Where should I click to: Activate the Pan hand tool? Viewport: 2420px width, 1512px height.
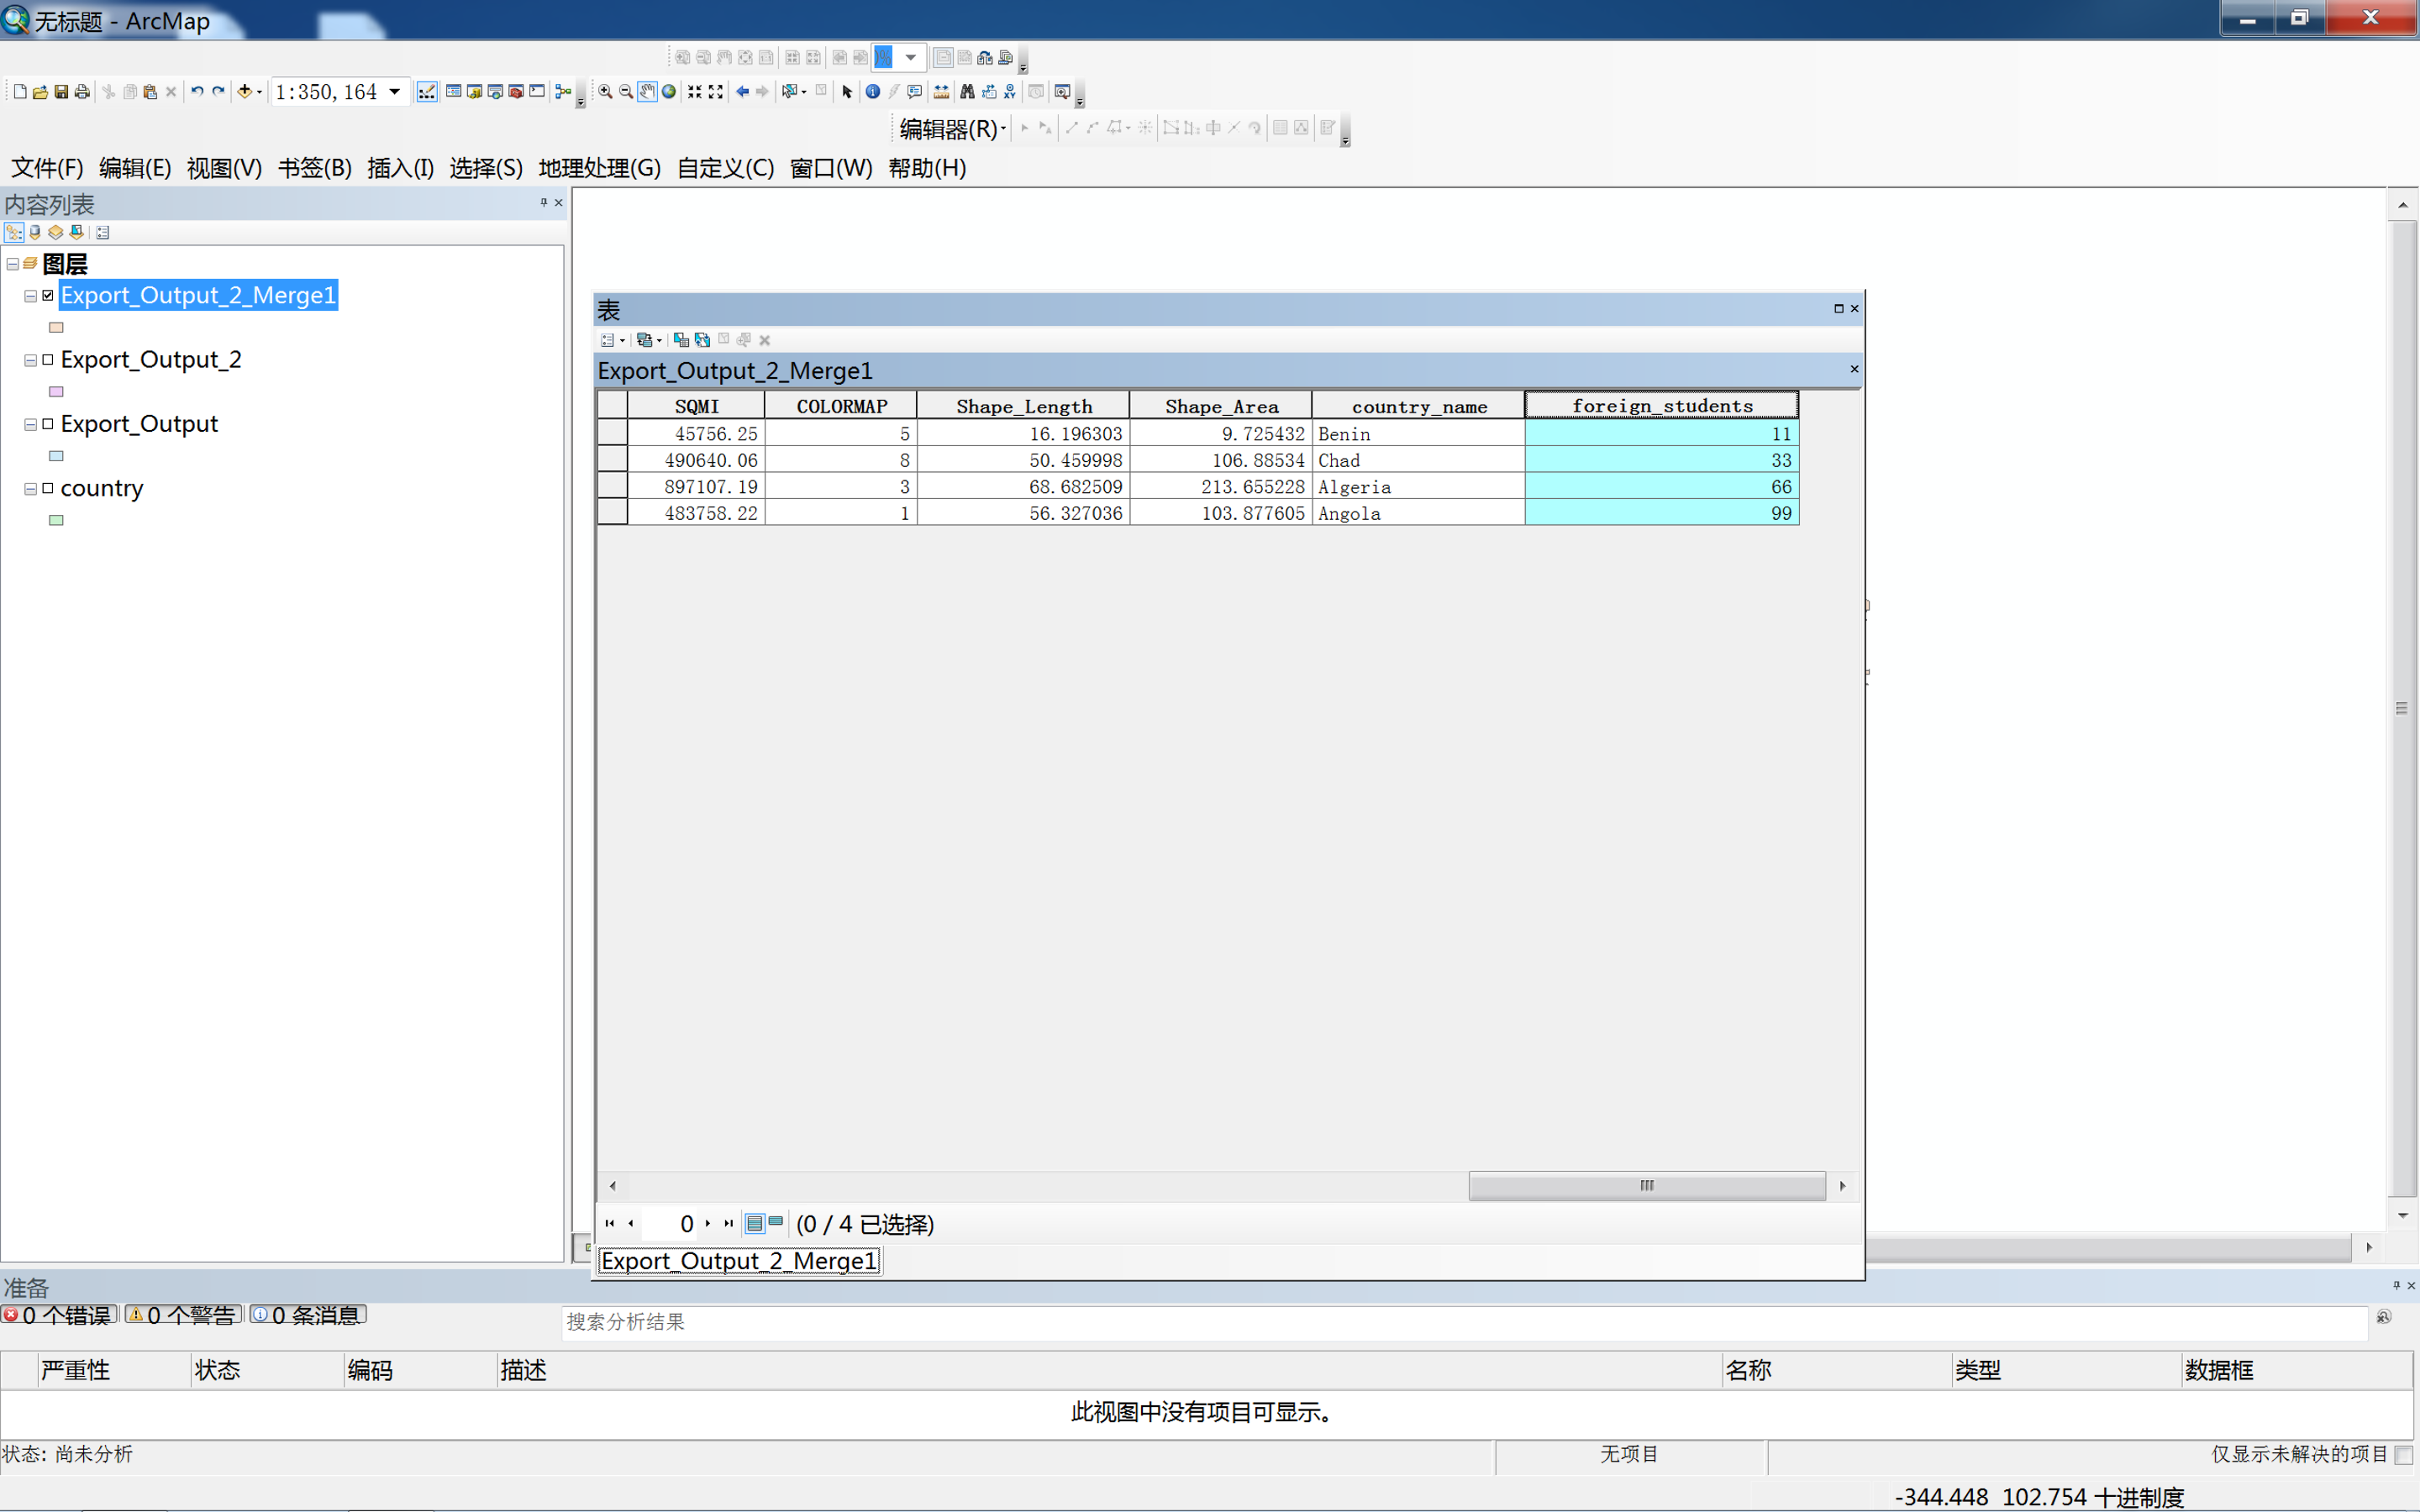647,92
